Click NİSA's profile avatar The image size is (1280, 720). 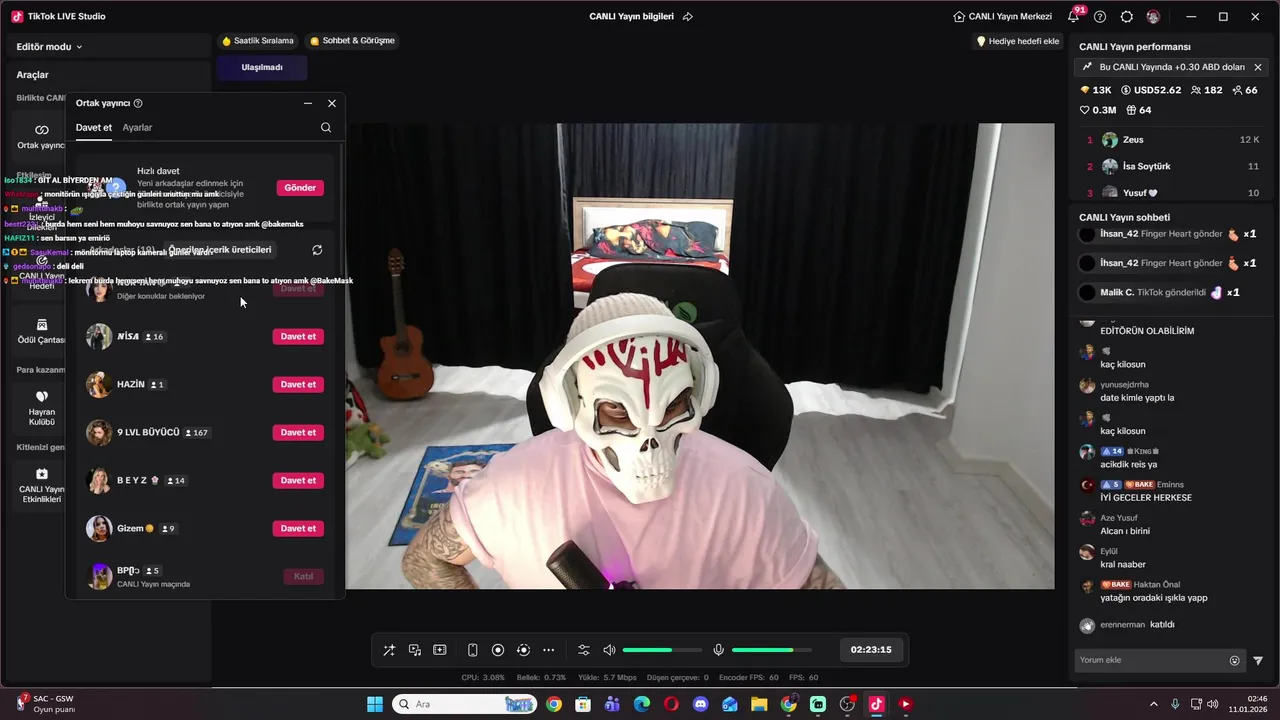point(99,337)
